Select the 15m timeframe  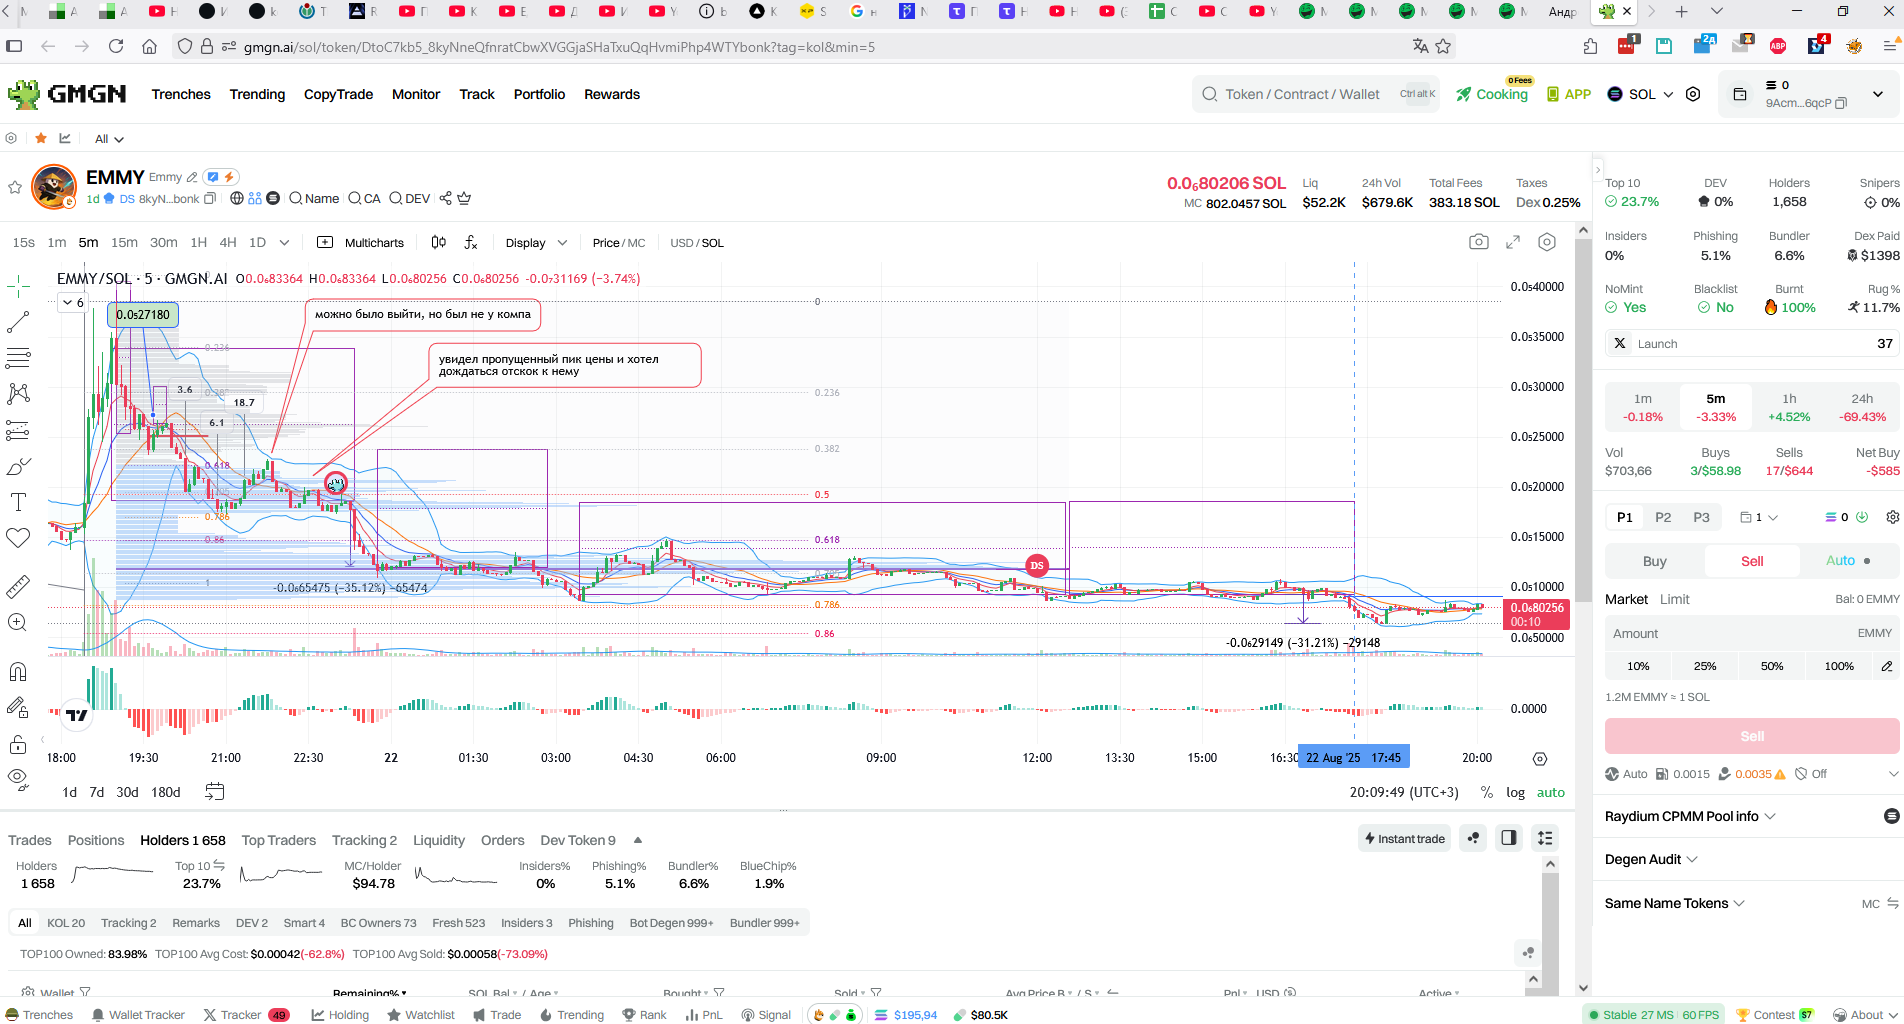point(124,242)
